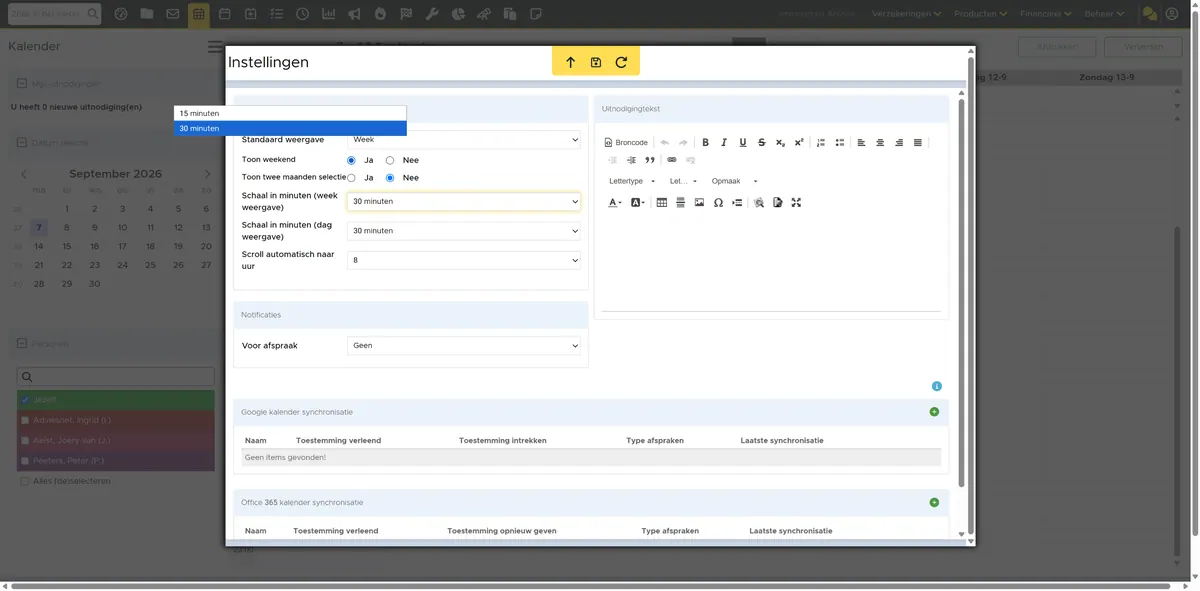1200x591 pixels.
Task: Insert a link in the editor
Action: click(672, 160)
